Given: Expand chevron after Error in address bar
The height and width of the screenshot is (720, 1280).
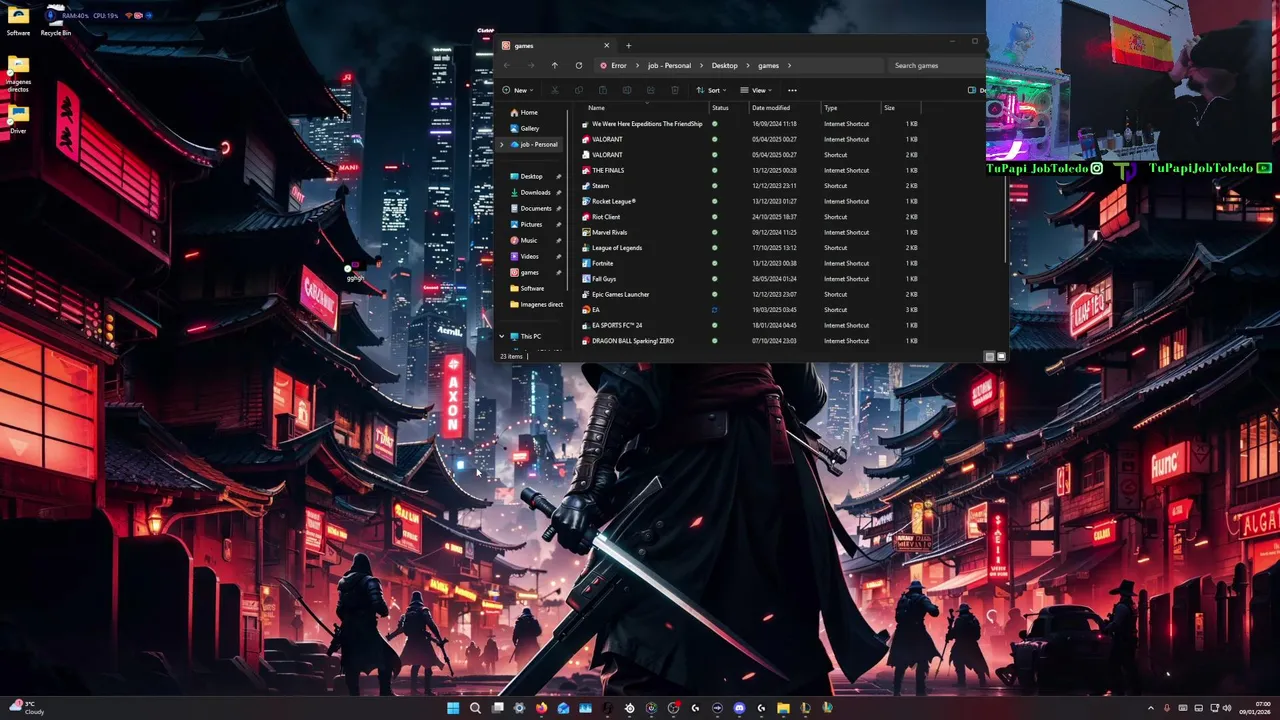Looking at the screenshot, I should tap(636, 66).
